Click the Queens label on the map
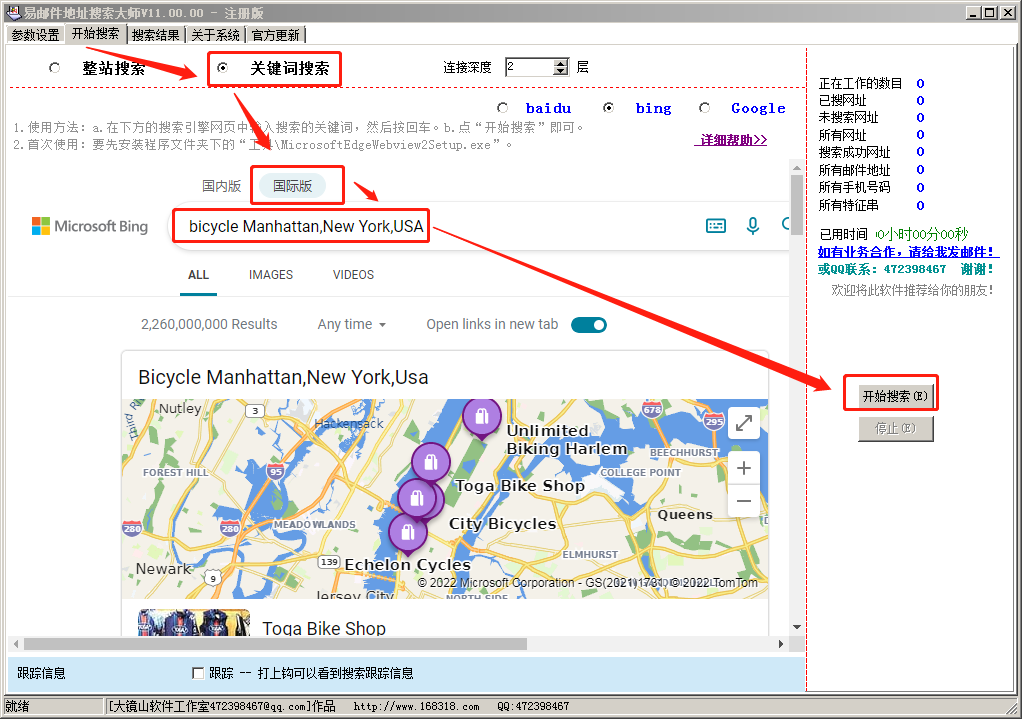1022x719 pixels. [x=685, y=514]
